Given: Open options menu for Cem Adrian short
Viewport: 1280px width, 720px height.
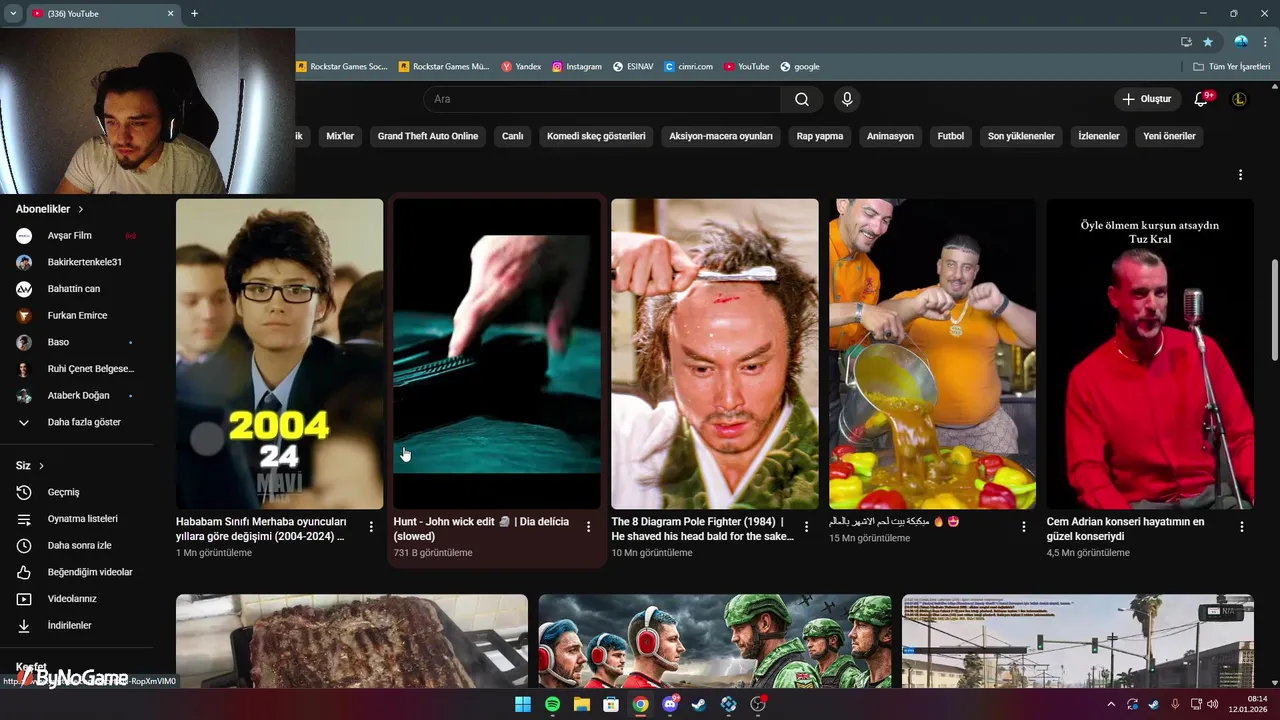Looking at the screenshot, I should tap(1242, 527).
